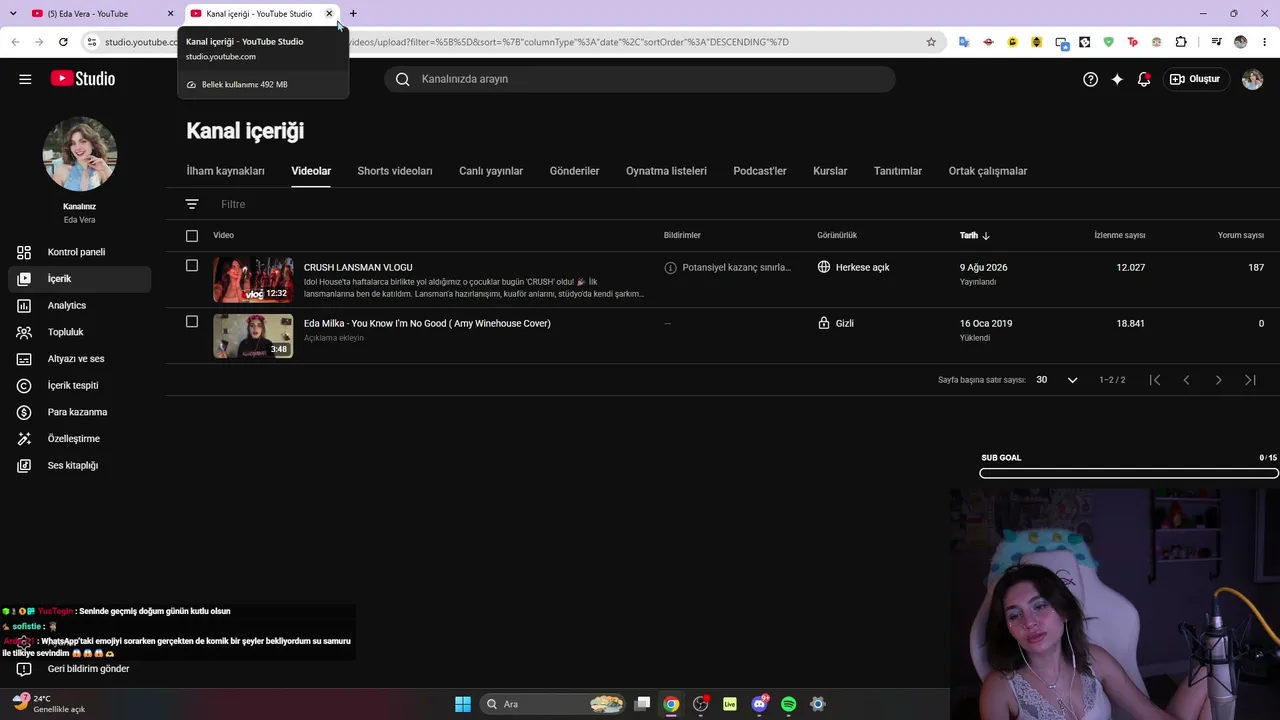Click the Windows taskbar Ara search box
Screen dimensions: 1280x720
point(553,704)
